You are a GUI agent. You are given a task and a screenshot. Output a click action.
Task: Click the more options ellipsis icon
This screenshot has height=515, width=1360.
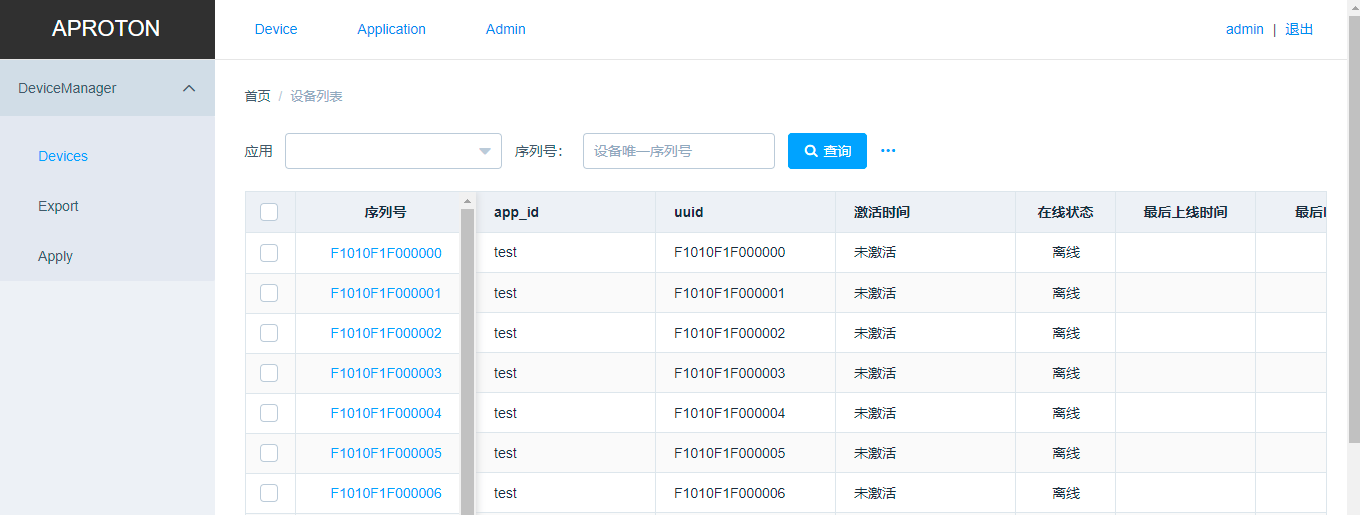888,151
